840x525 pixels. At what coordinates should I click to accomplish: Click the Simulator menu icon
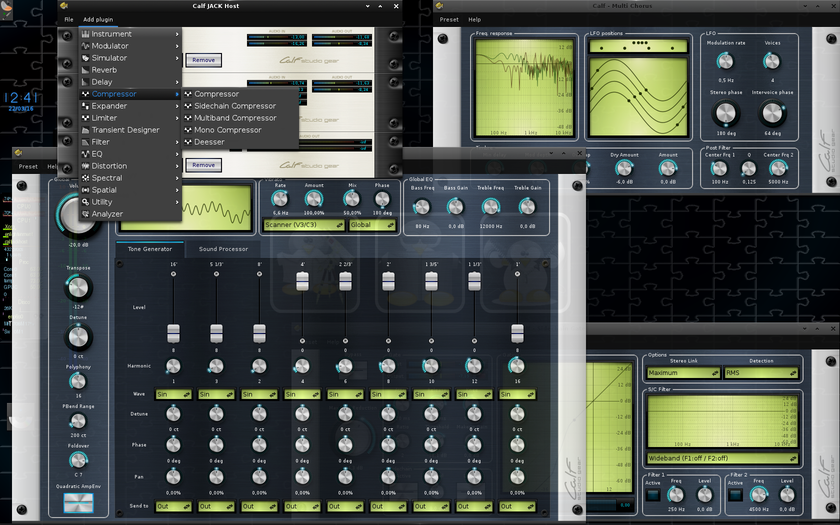pyautogui.click(x=85, y=58)
